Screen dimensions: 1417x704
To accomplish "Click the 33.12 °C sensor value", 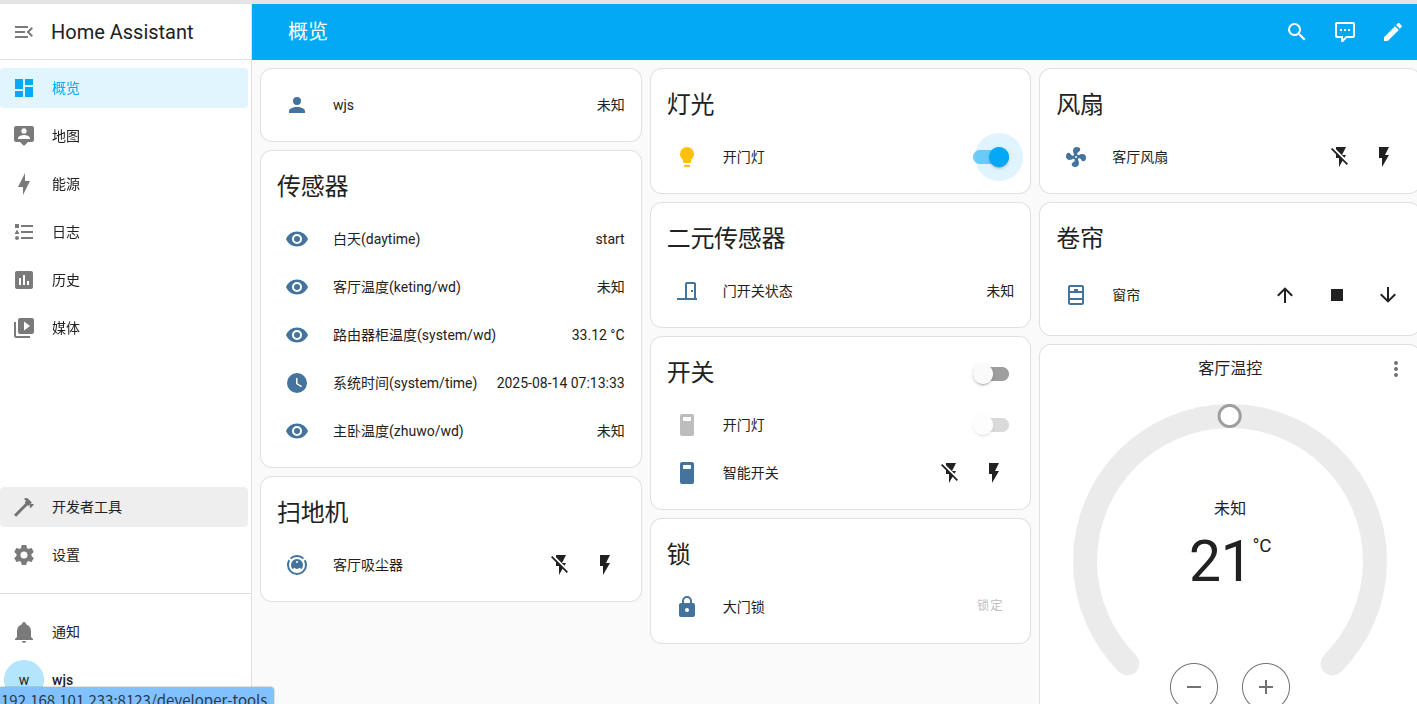I will coord(598,335).
